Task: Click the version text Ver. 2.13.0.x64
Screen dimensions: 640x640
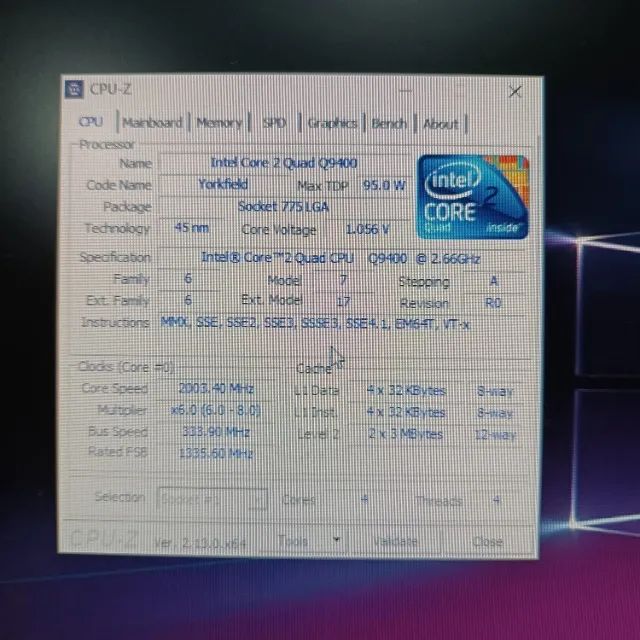Action: (x=200, y=543)
